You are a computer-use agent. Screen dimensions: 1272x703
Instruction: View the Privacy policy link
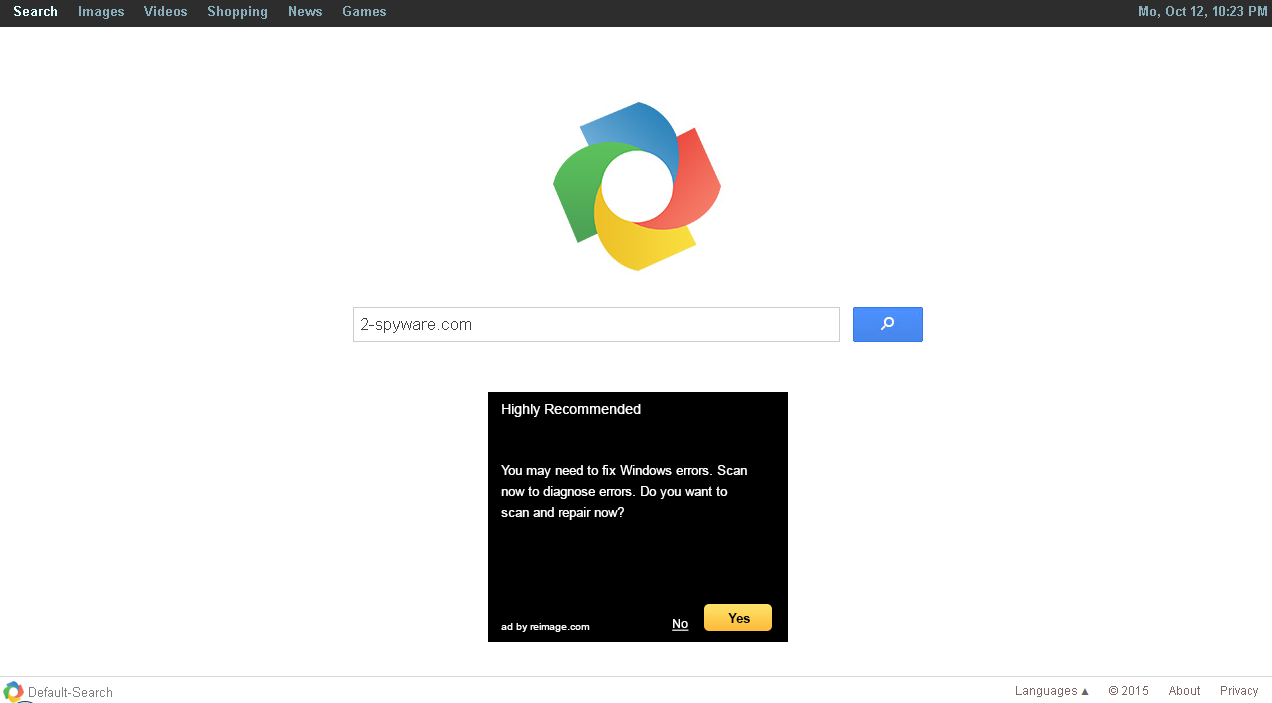coord(1239,691)
